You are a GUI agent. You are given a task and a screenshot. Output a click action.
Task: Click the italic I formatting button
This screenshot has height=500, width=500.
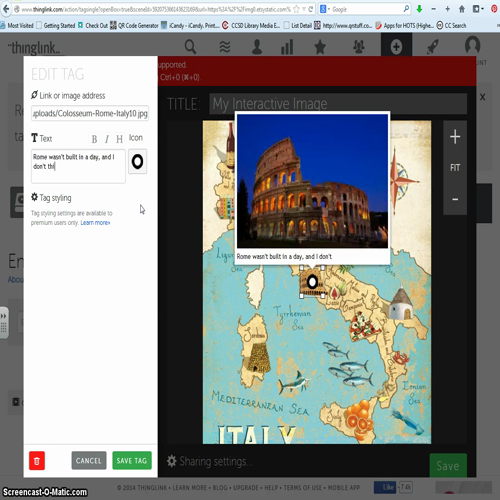[107, 139]
